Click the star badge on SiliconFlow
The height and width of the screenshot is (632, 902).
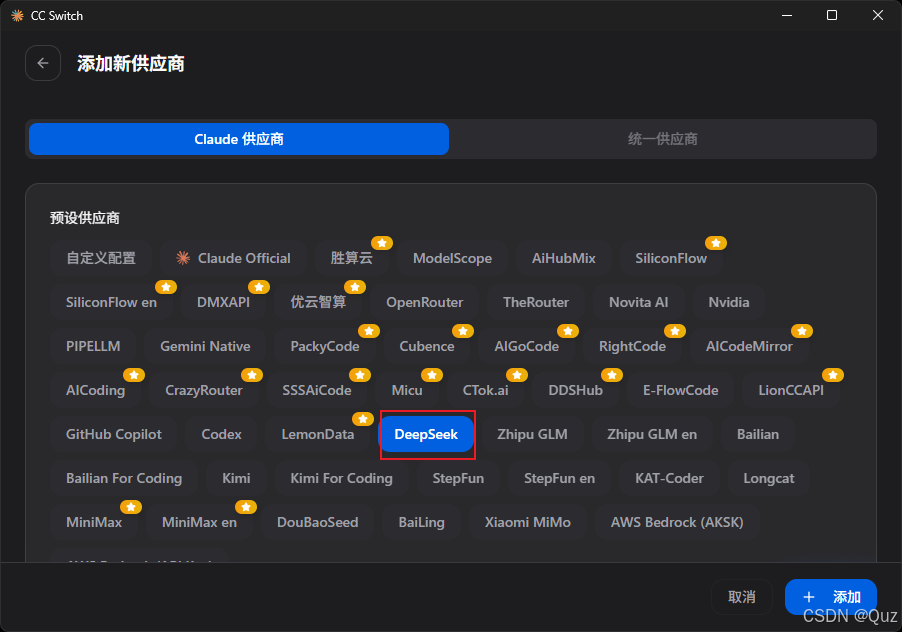click(x=716, y=243)
